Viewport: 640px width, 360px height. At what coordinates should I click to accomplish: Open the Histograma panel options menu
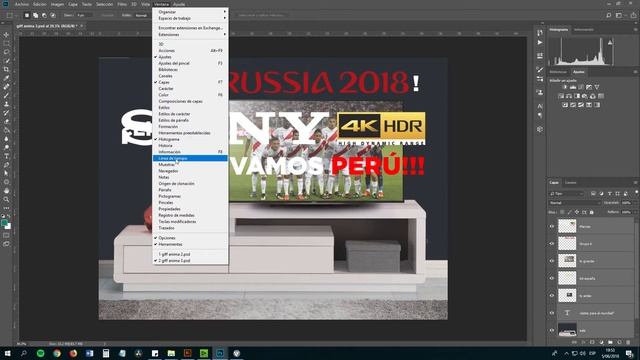(635, 30)
